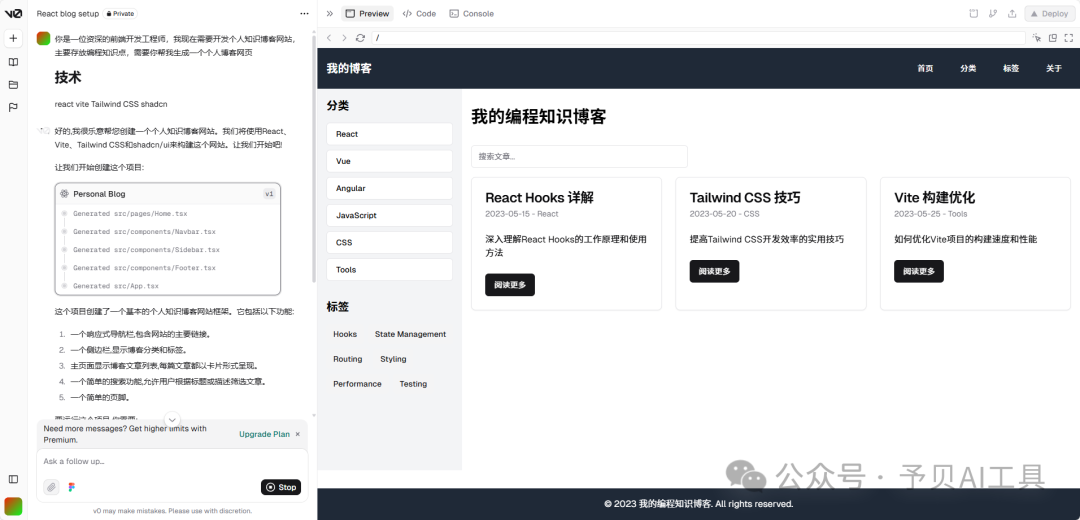Click the flag feedback icon
Image resolution: width=1080 pixels, height=520 pixels.
click(x=13, y=107)
